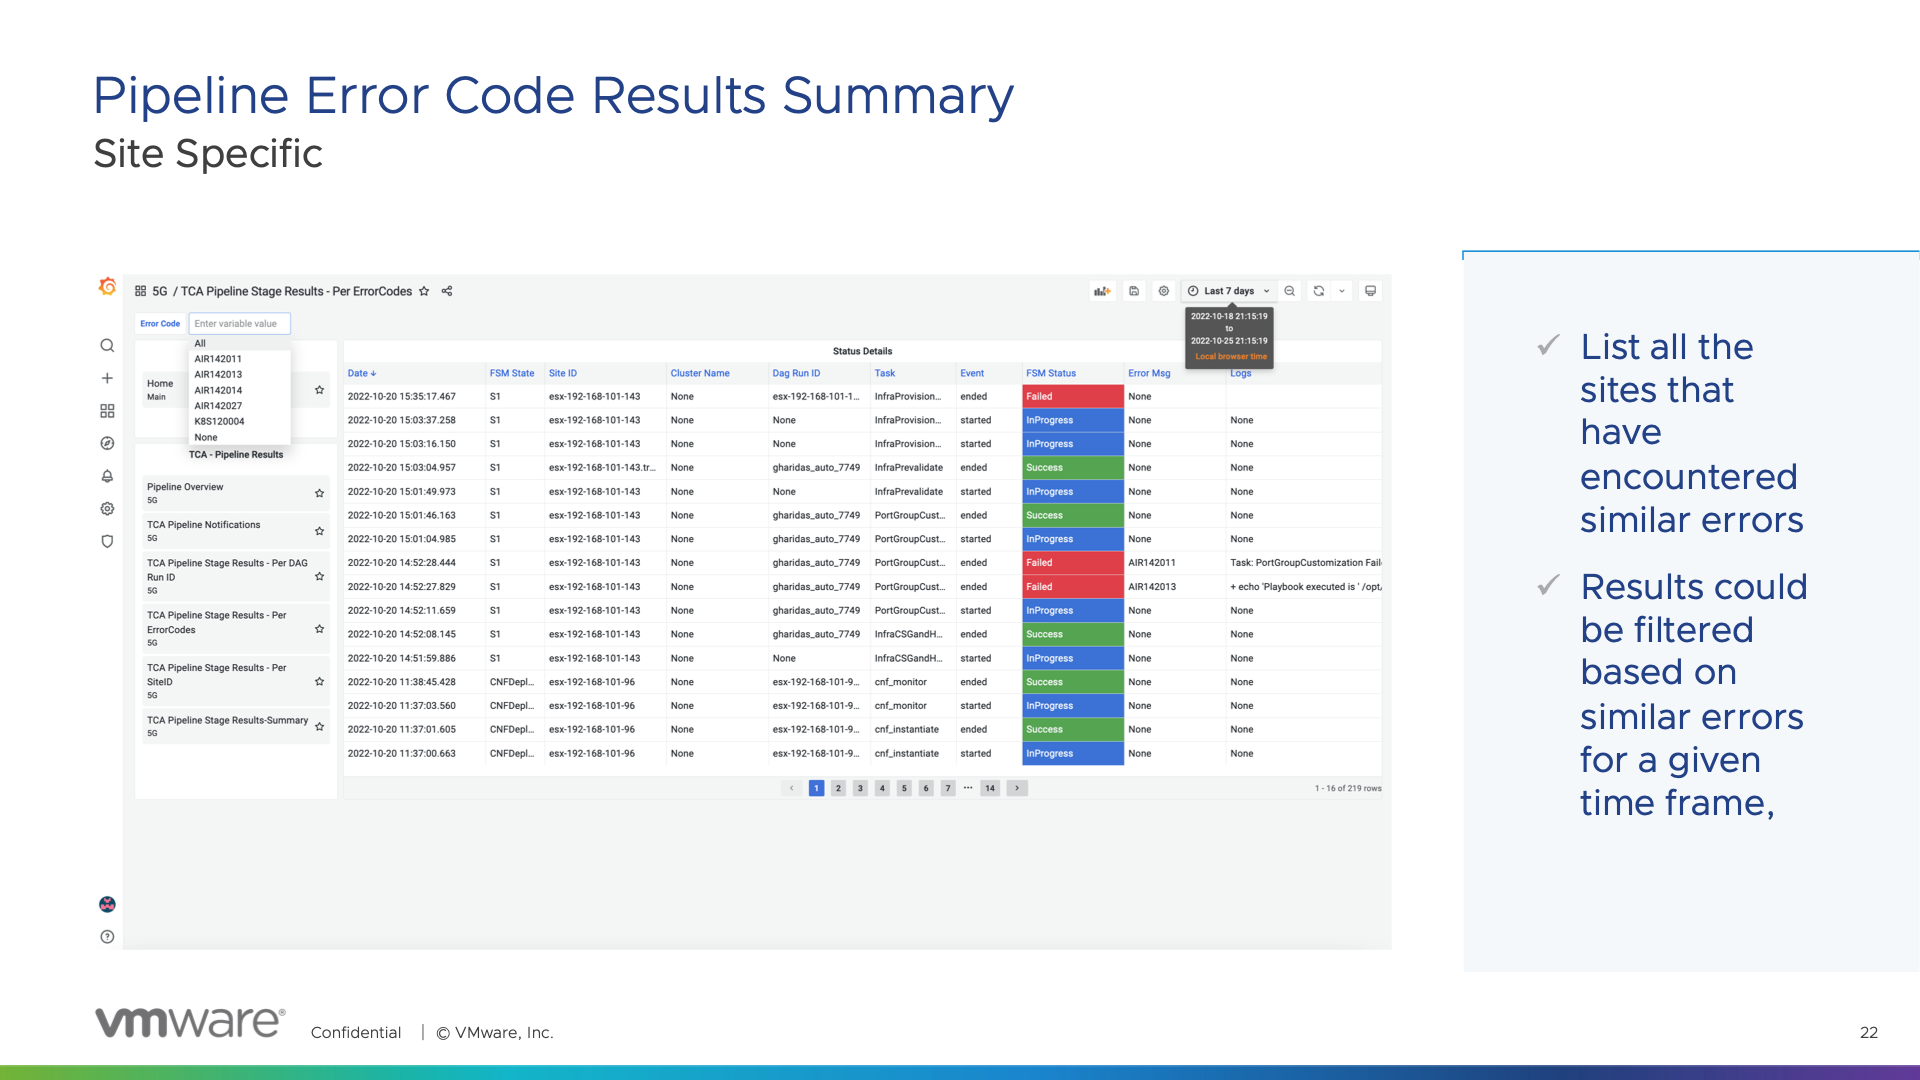Star the current dashboard title
Viewport: 1920px width, 1080px height.
[x=424, y=291]
